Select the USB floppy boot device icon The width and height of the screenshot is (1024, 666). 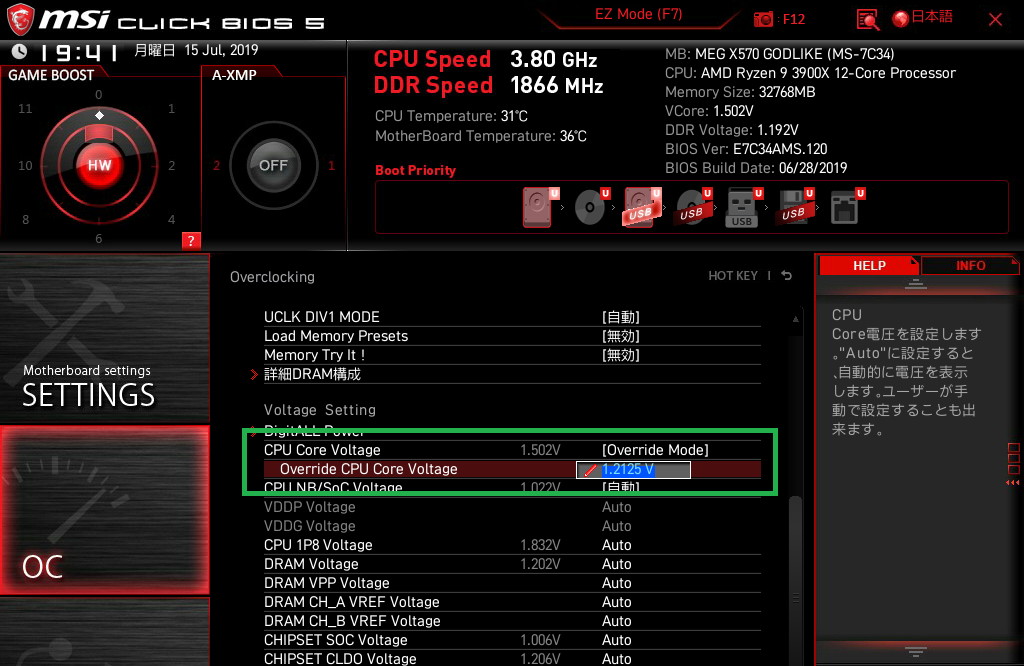[794, 208]
